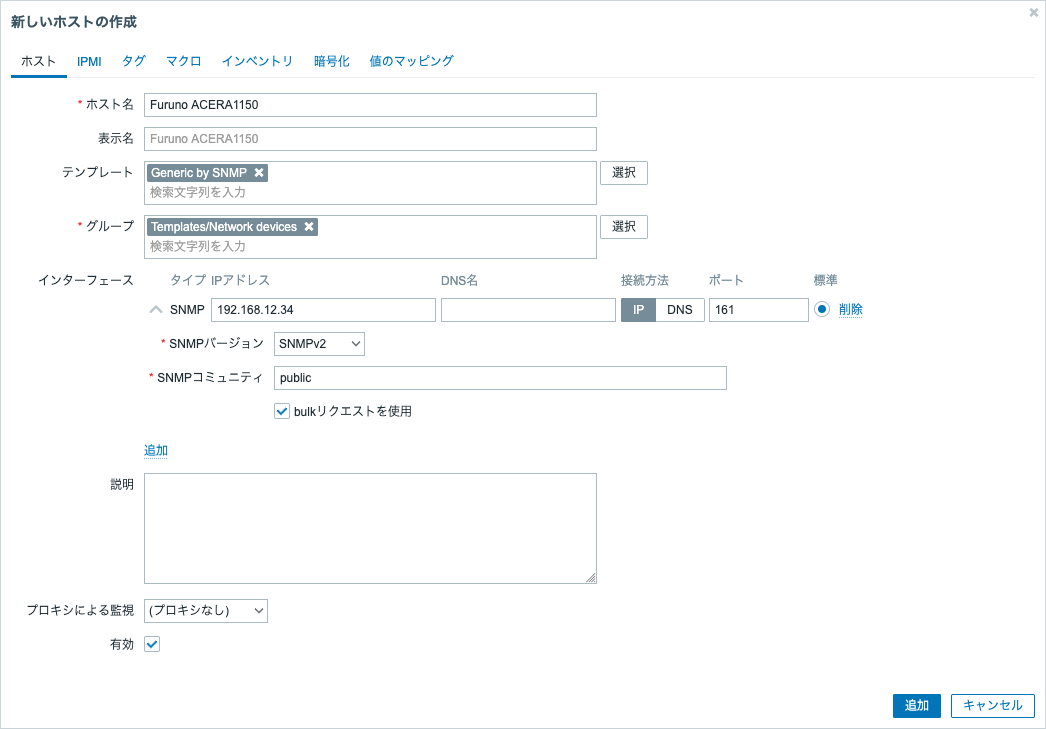This screenshot has height=729, width=1046.
Task: Toggle the 有効 checkbox
Action: 152,644
